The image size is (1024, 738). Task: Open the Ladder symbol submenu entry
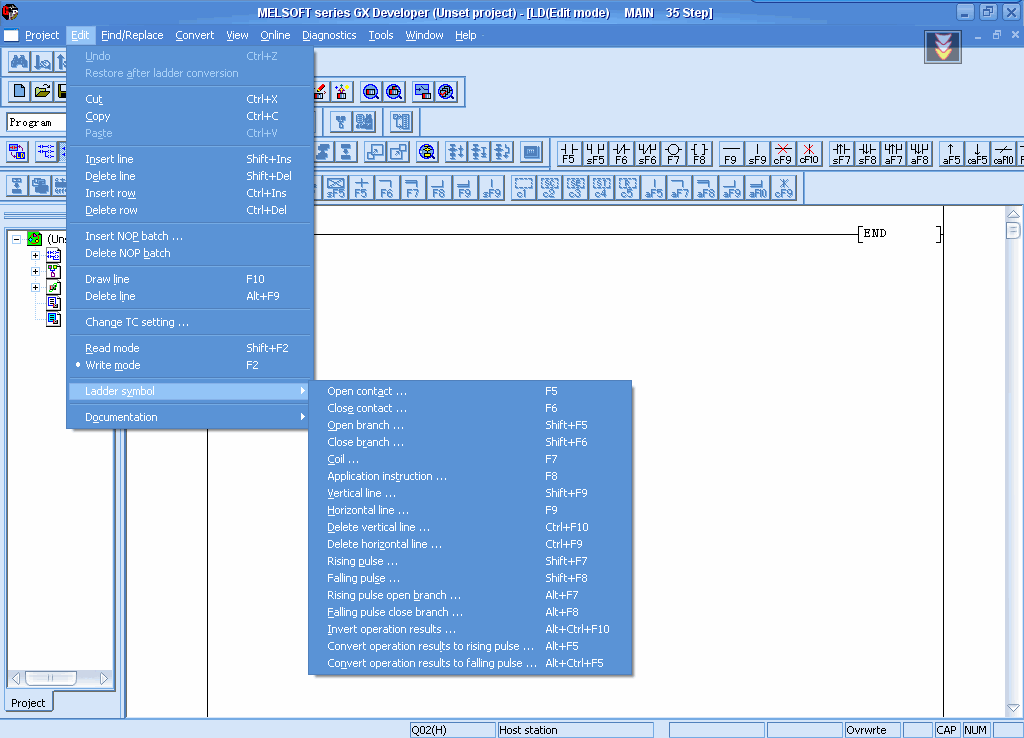pos(189,391)
